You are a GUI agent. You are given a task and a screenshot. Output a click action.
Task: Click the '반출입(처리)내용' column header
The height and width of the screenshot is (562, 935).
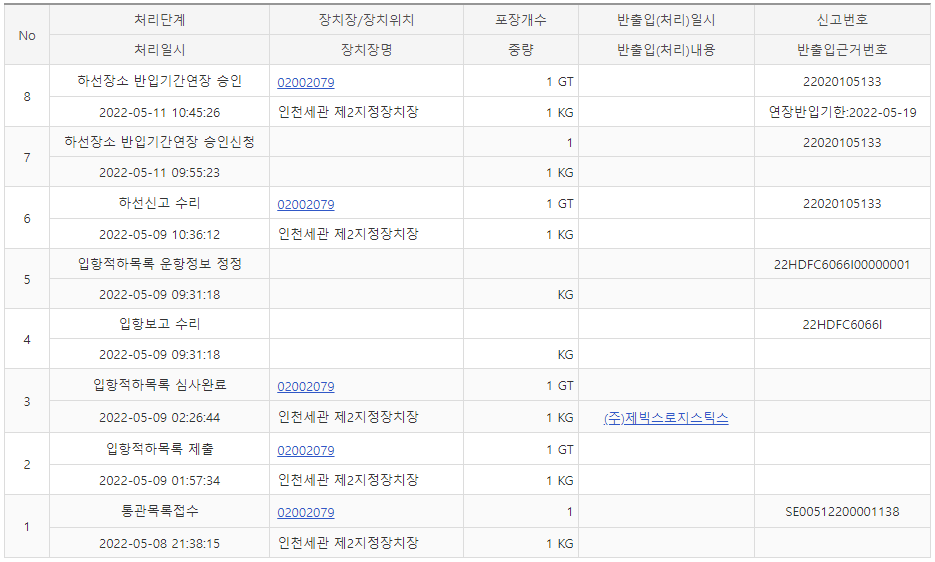click(x=666, y=50)
